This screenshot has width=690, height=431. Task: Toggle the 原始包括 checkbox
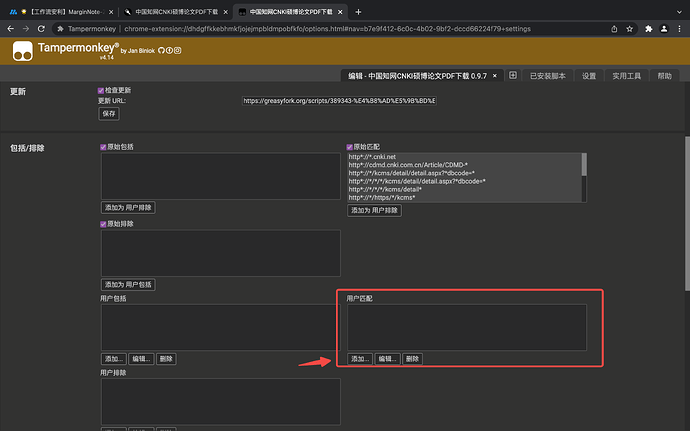click(x=103, y=147)
